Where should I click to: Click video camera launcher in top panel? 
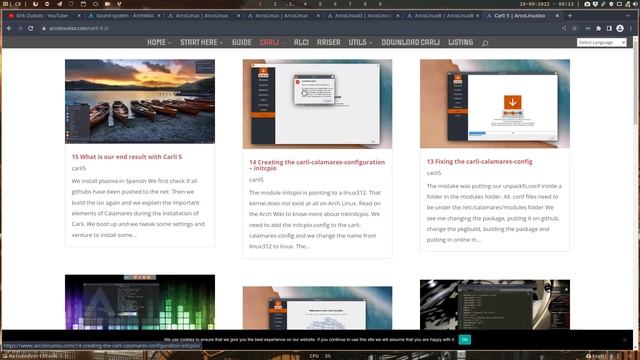pos(107,4)
